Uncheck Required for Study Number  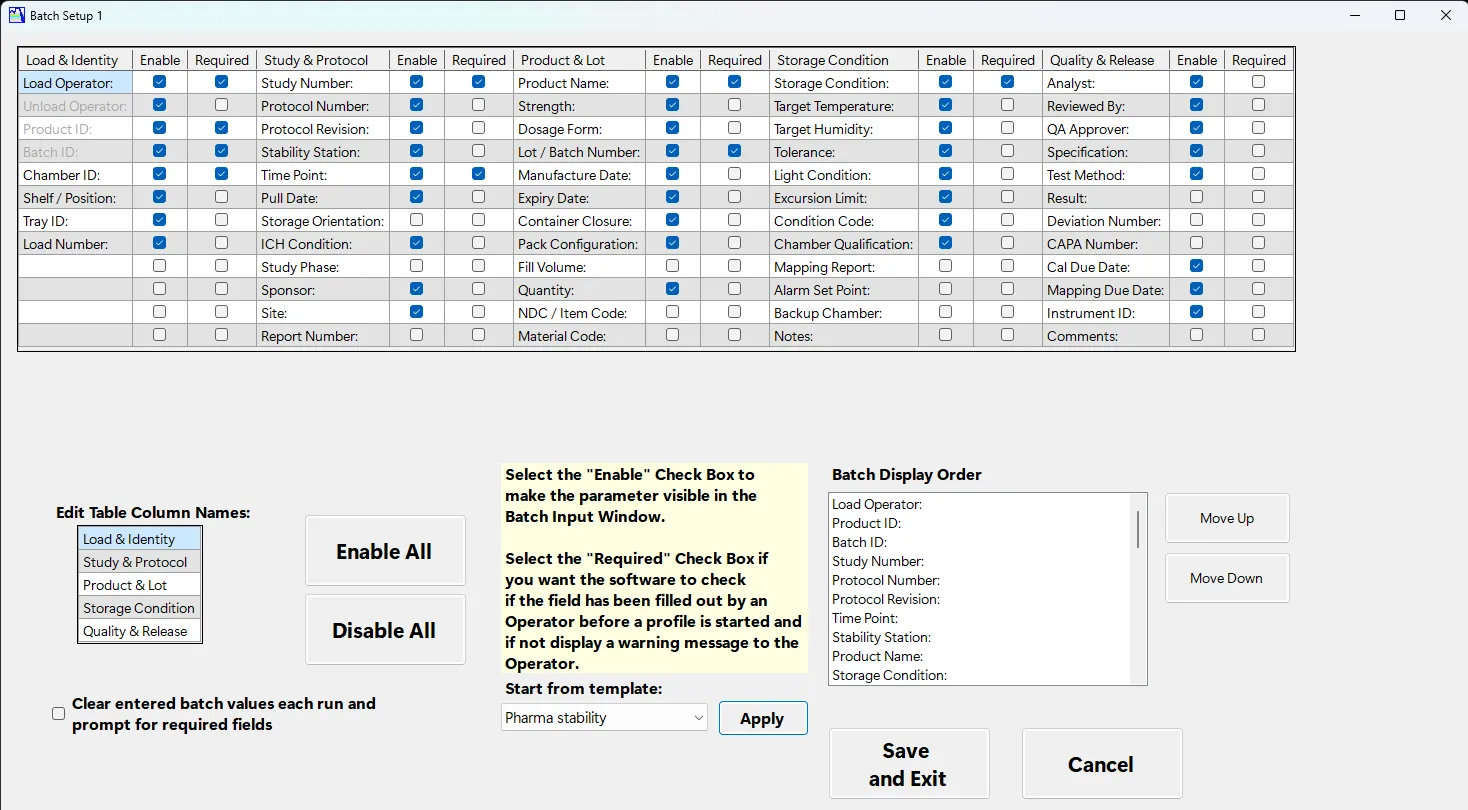478,82
